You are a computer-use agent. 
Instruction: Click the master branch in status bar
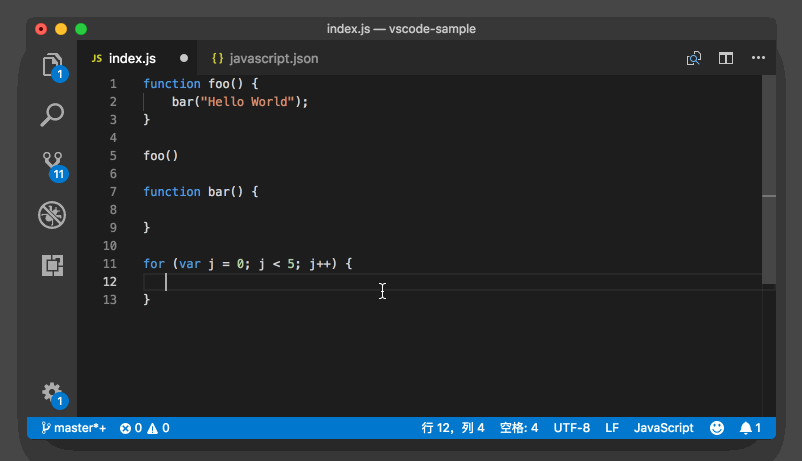[73, 428]
